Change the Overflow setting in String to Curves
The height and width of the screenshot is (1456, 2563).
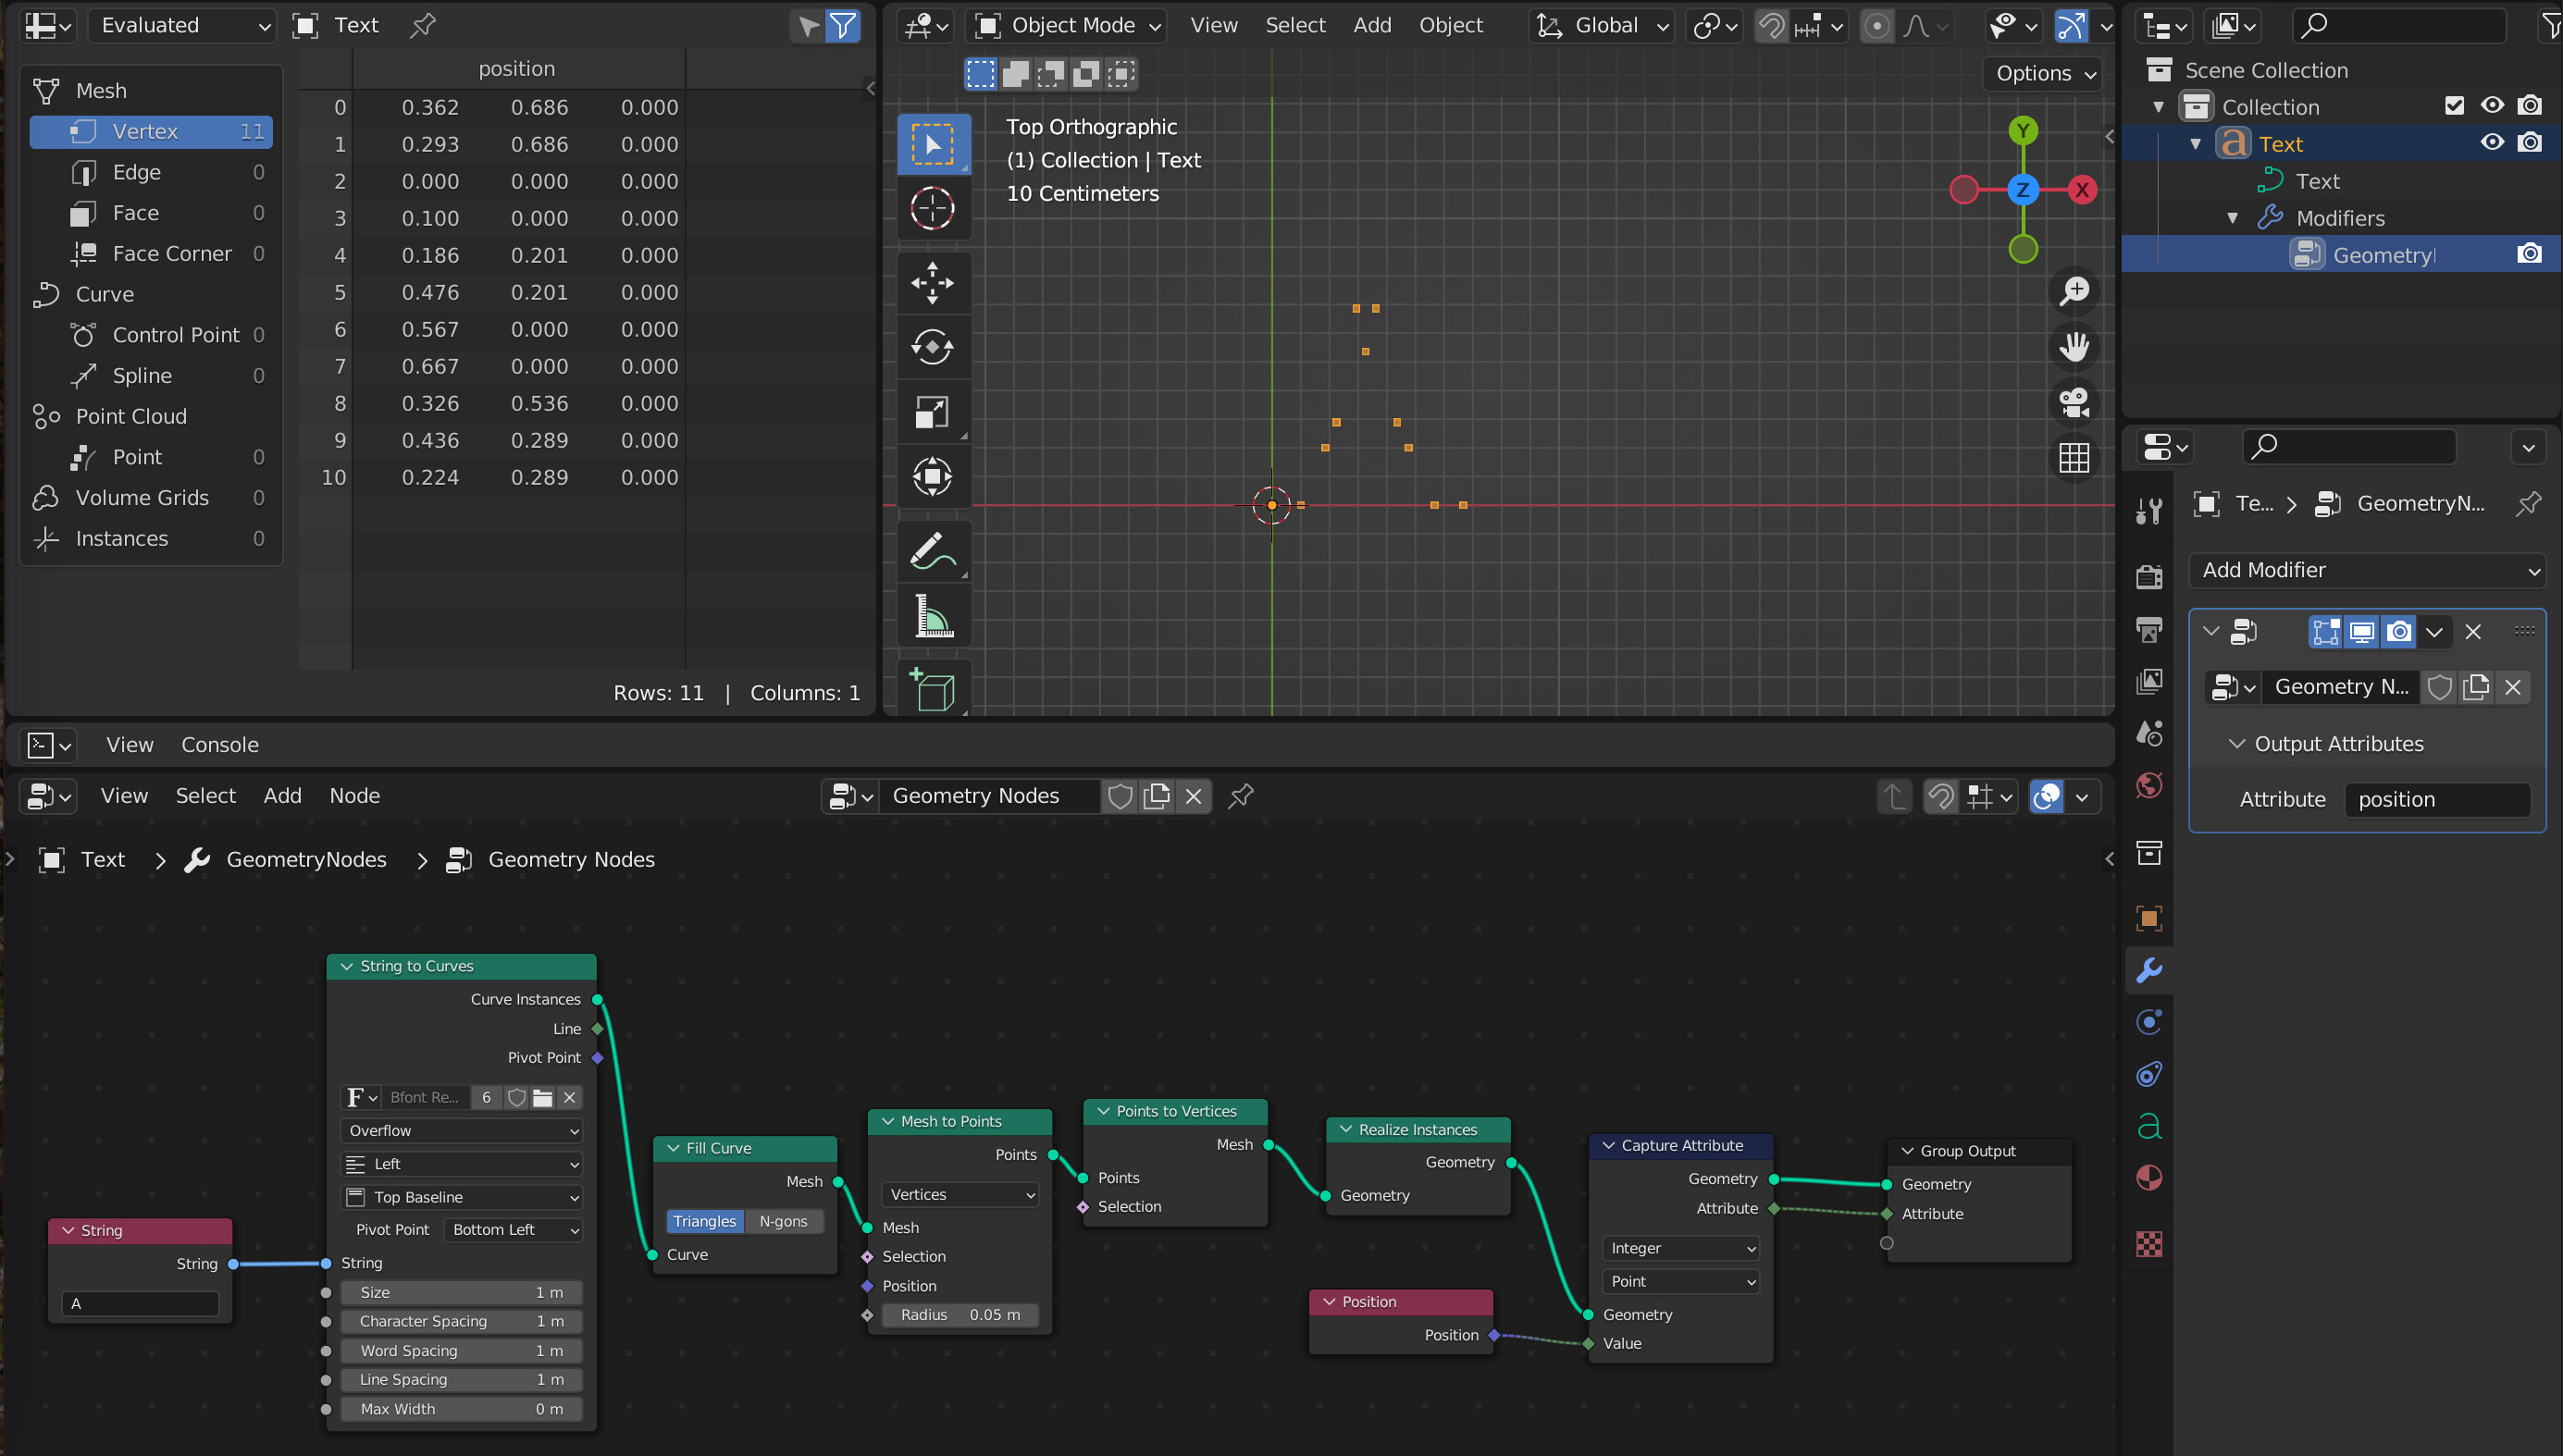pos(461,1131)
